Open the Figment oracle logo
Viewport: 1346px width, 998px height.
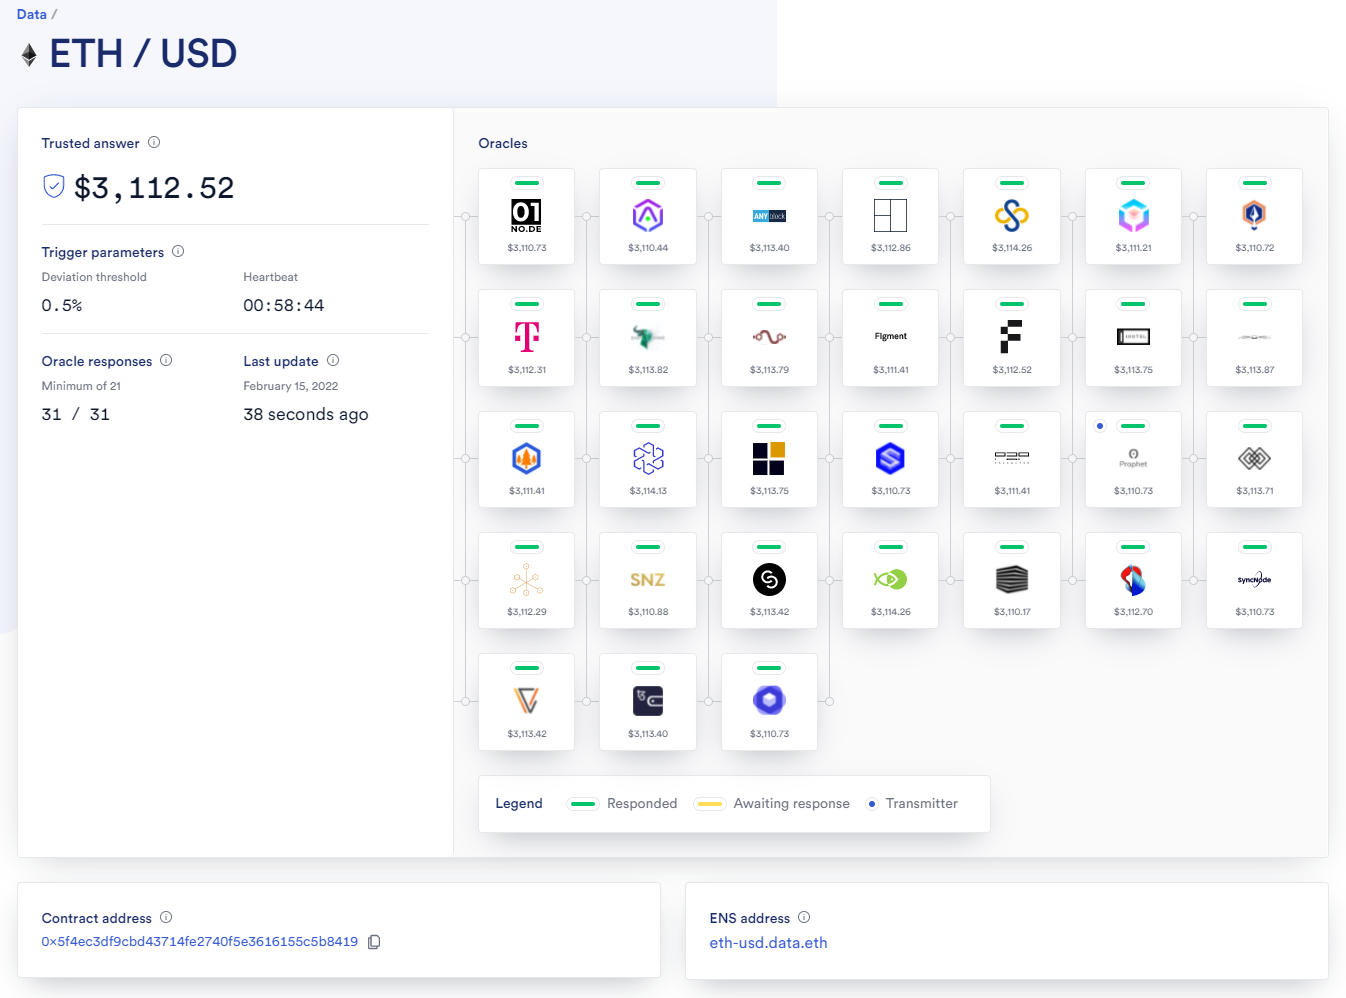tap(890, 337)
